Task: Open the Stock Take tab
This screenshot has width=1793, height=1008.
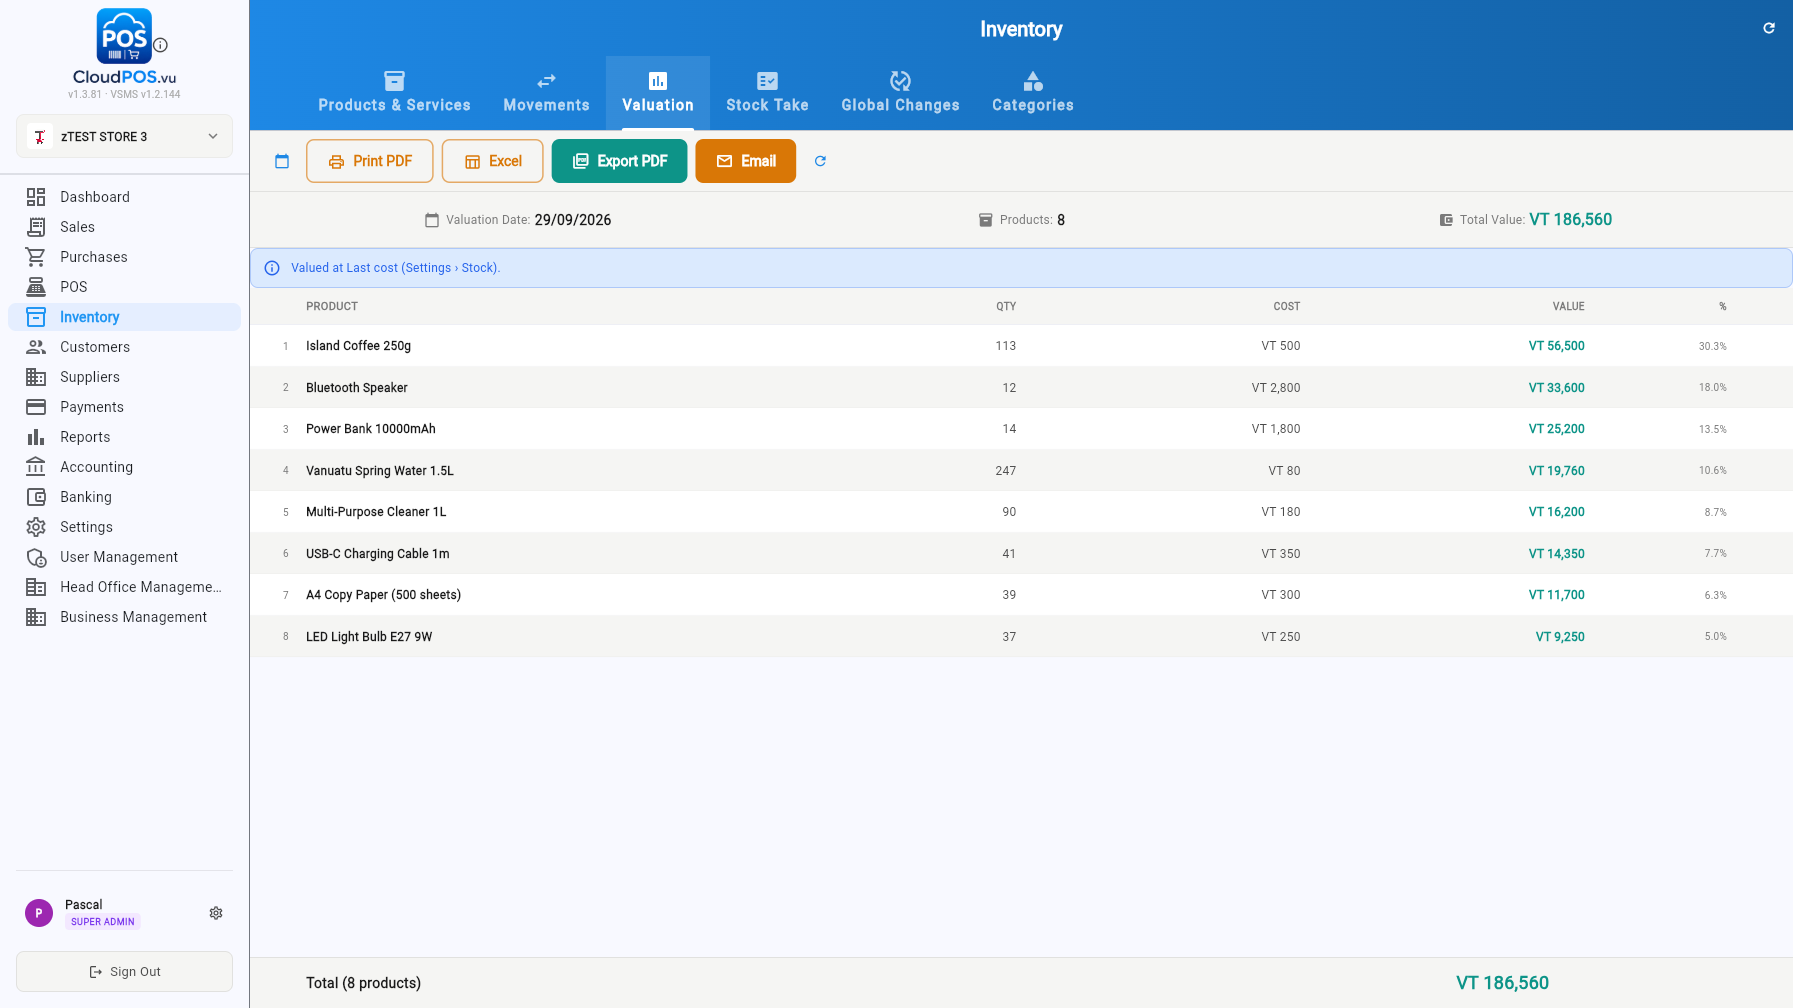Action: pos(767,93)
